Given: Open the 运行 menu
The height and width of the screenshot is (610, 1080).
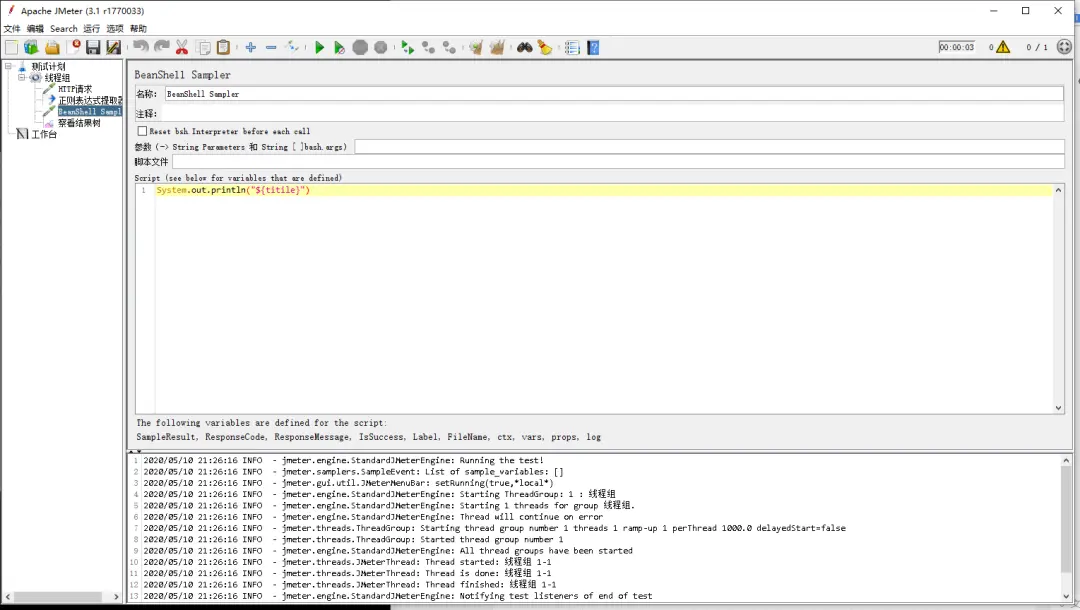Looking at the screenshot, I should [x=92, y=28].
